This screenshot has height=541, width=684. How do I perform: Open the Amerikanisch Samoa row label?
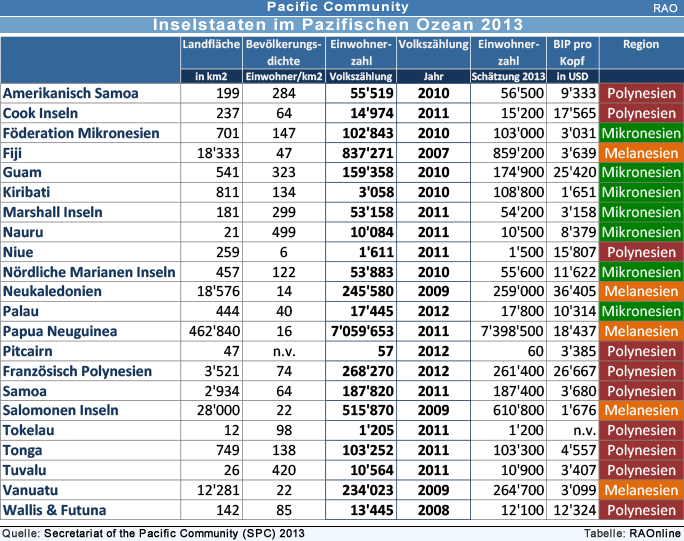pos(84,93)
